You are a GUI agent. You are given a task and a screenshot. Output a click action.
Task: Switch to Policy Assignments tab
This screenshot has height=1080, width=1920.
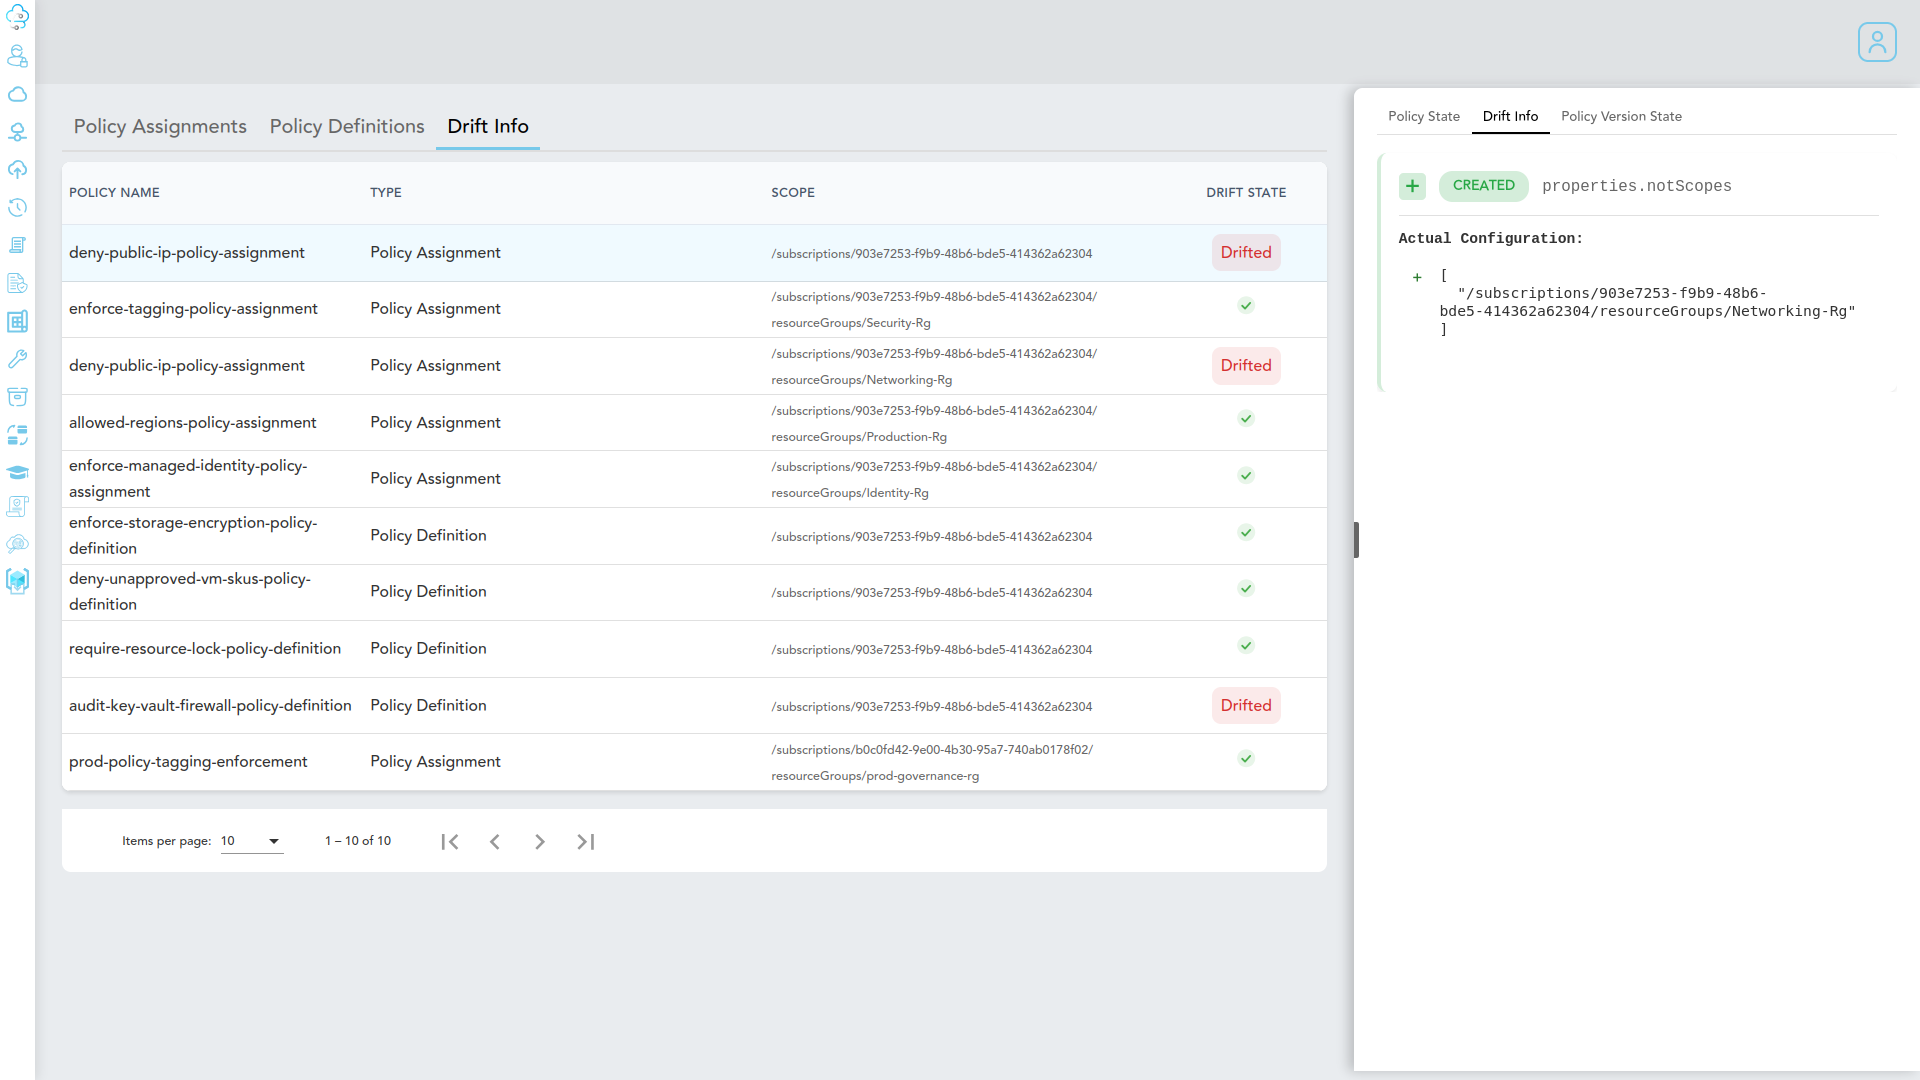click(160, 127)
